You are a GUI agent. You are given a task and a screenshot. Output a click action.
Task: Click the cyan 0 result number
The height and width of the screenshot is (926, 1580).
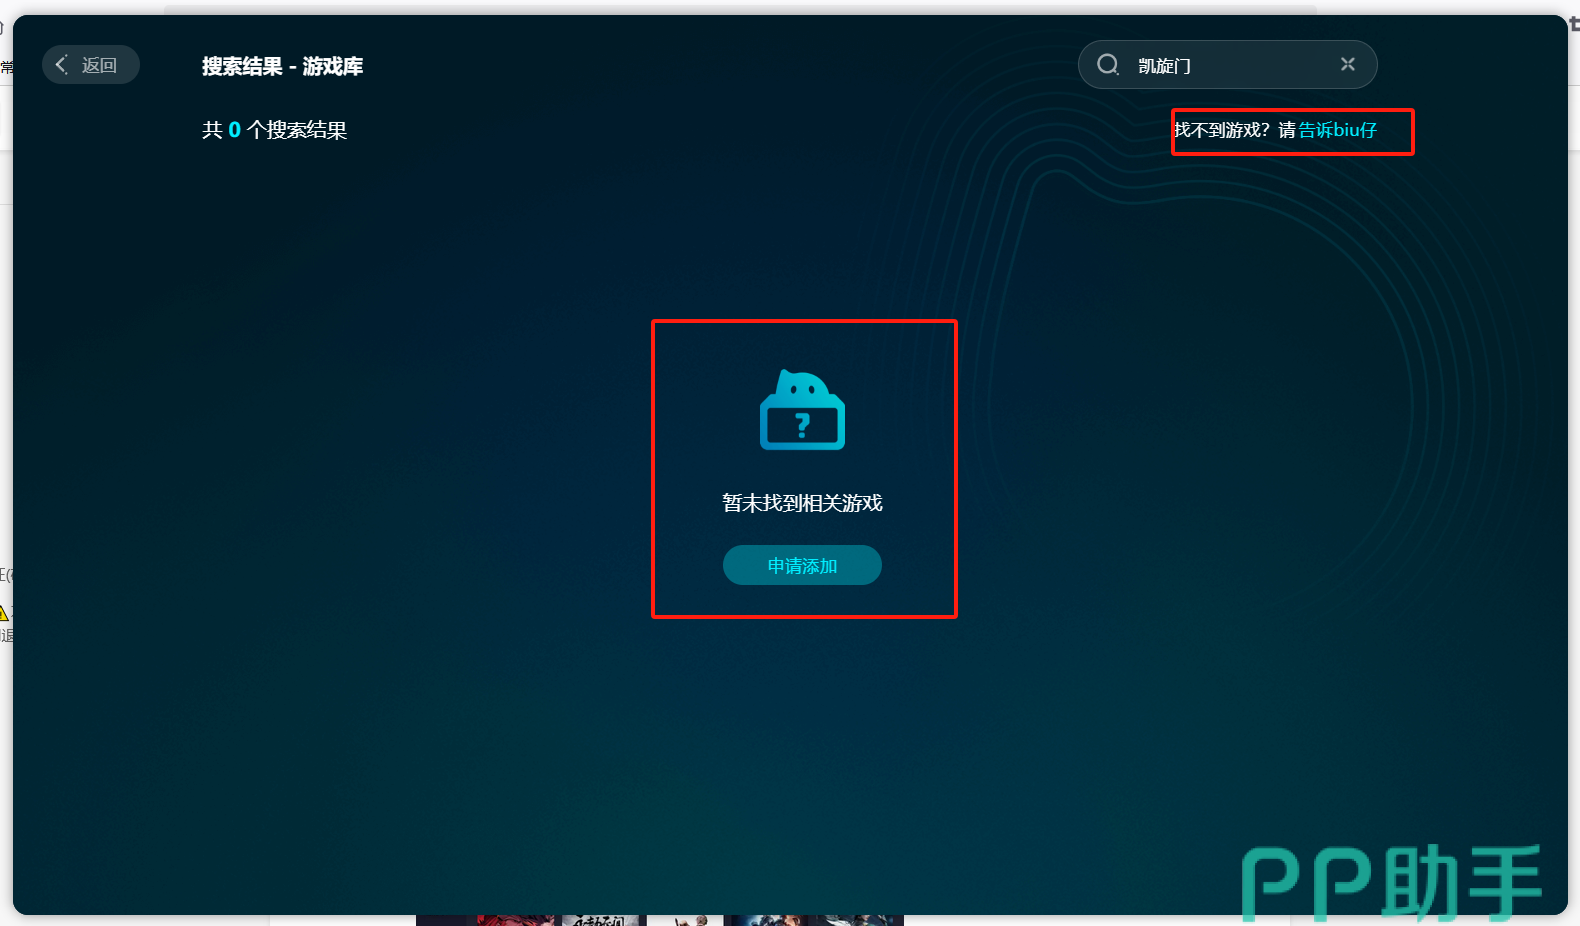[x=234, y=130]
